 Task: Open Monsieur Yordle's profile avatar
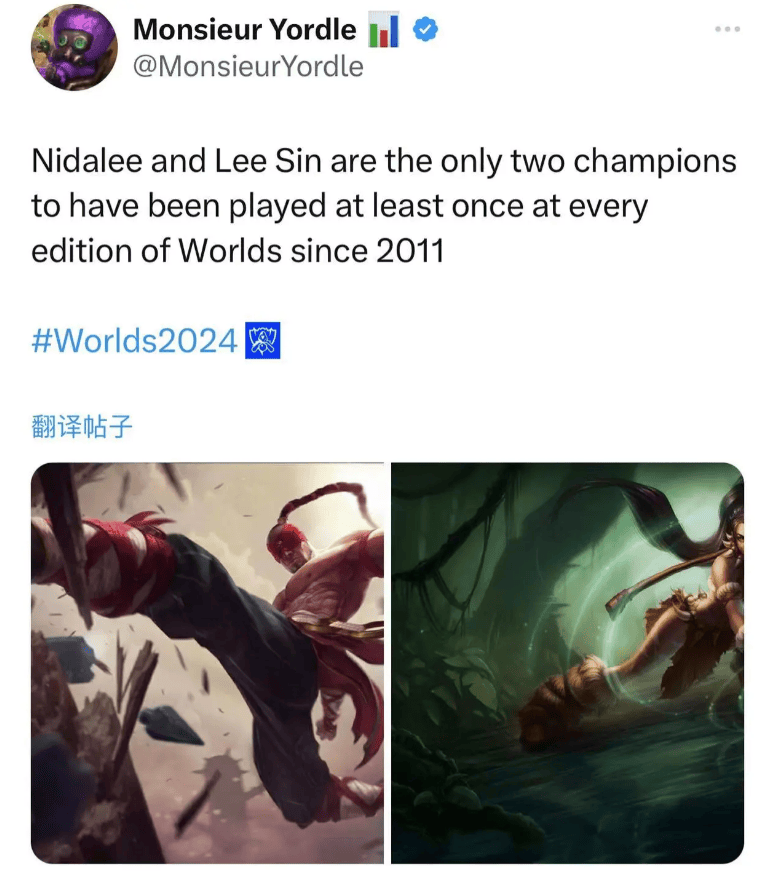[74, 47]
